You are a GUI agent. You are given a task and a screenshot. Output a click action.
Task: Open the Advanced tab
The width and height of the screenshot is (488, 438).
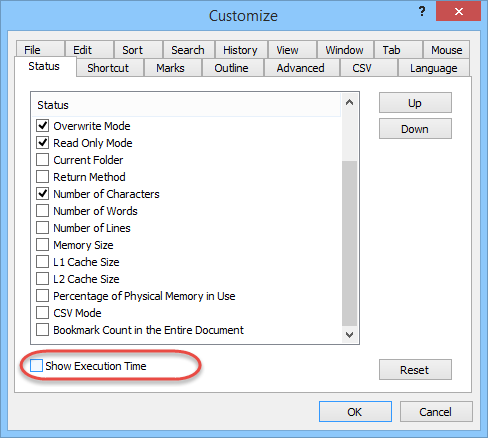(300, 68)
